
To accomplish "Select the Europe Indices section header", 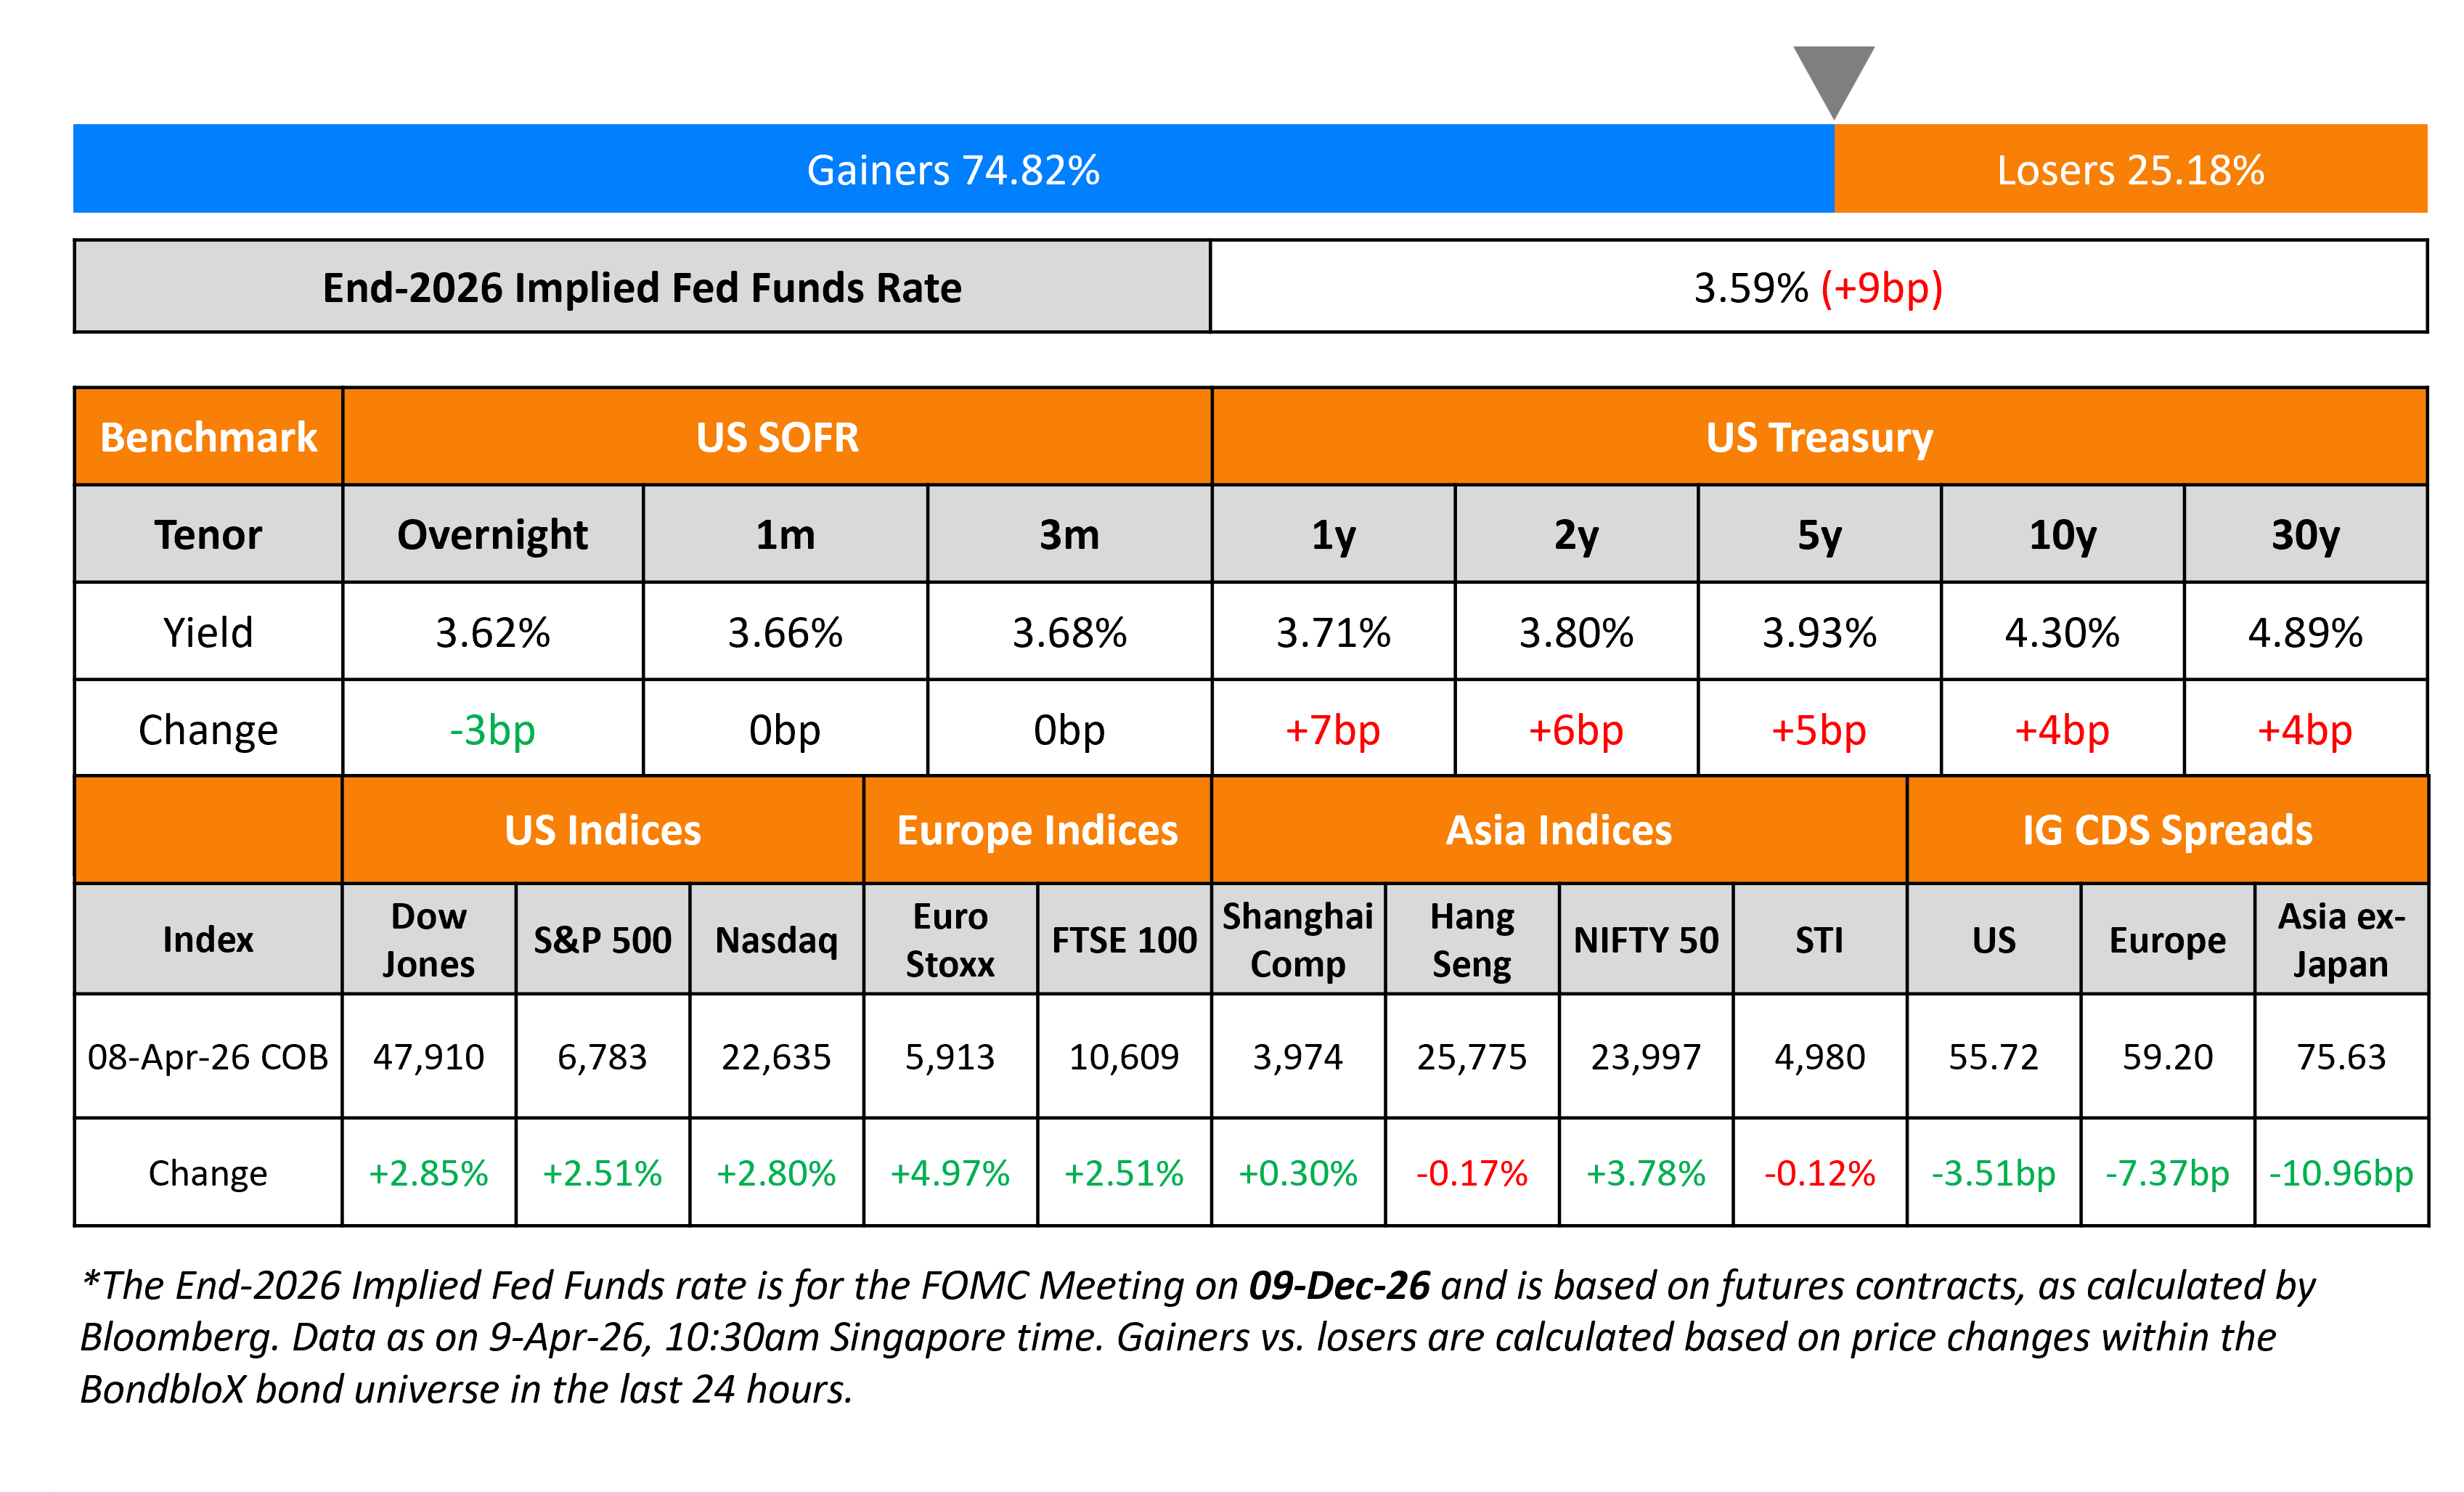I will (x=1037, y=830).
